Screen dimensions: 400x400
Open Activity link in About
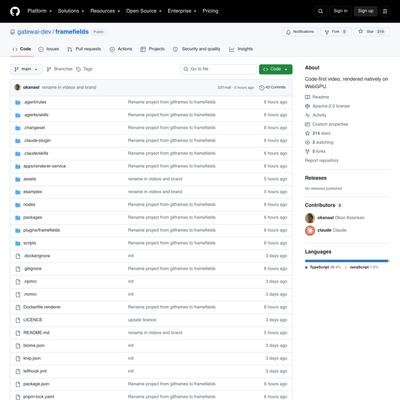click(316, 115)
